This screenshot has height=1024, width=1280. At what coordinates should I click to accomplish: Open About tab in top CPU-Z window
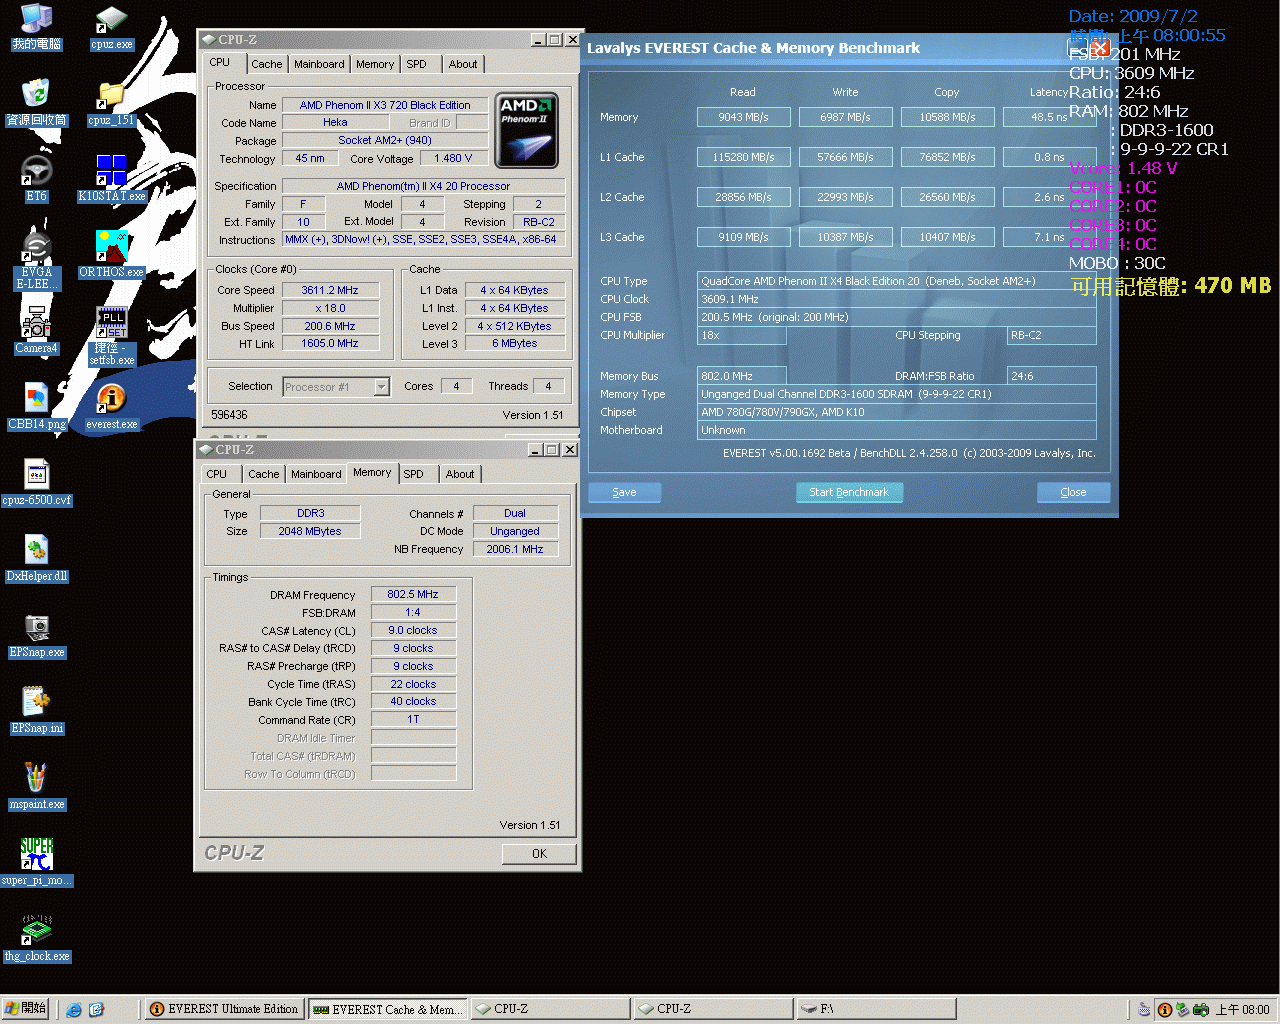pos(463,64)
